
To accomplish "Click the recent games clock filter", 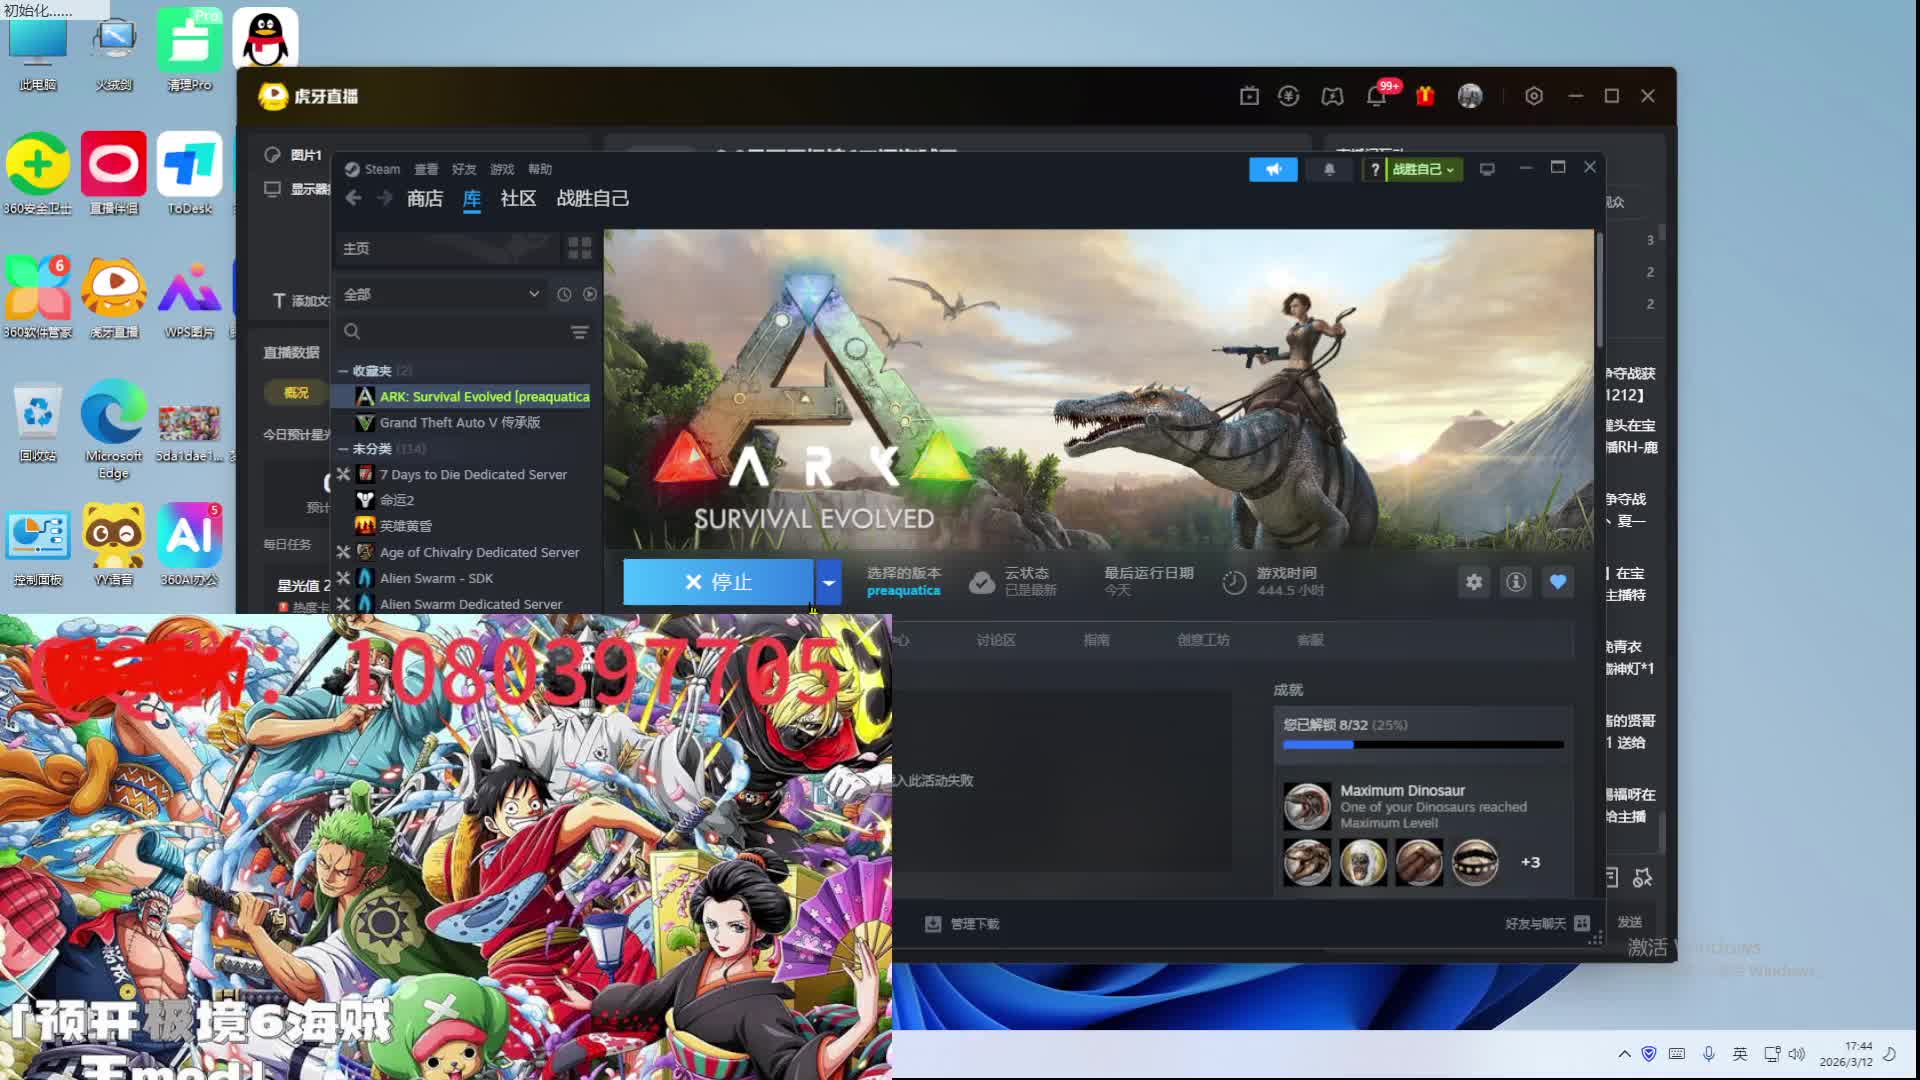I will (x=564, y=294).
